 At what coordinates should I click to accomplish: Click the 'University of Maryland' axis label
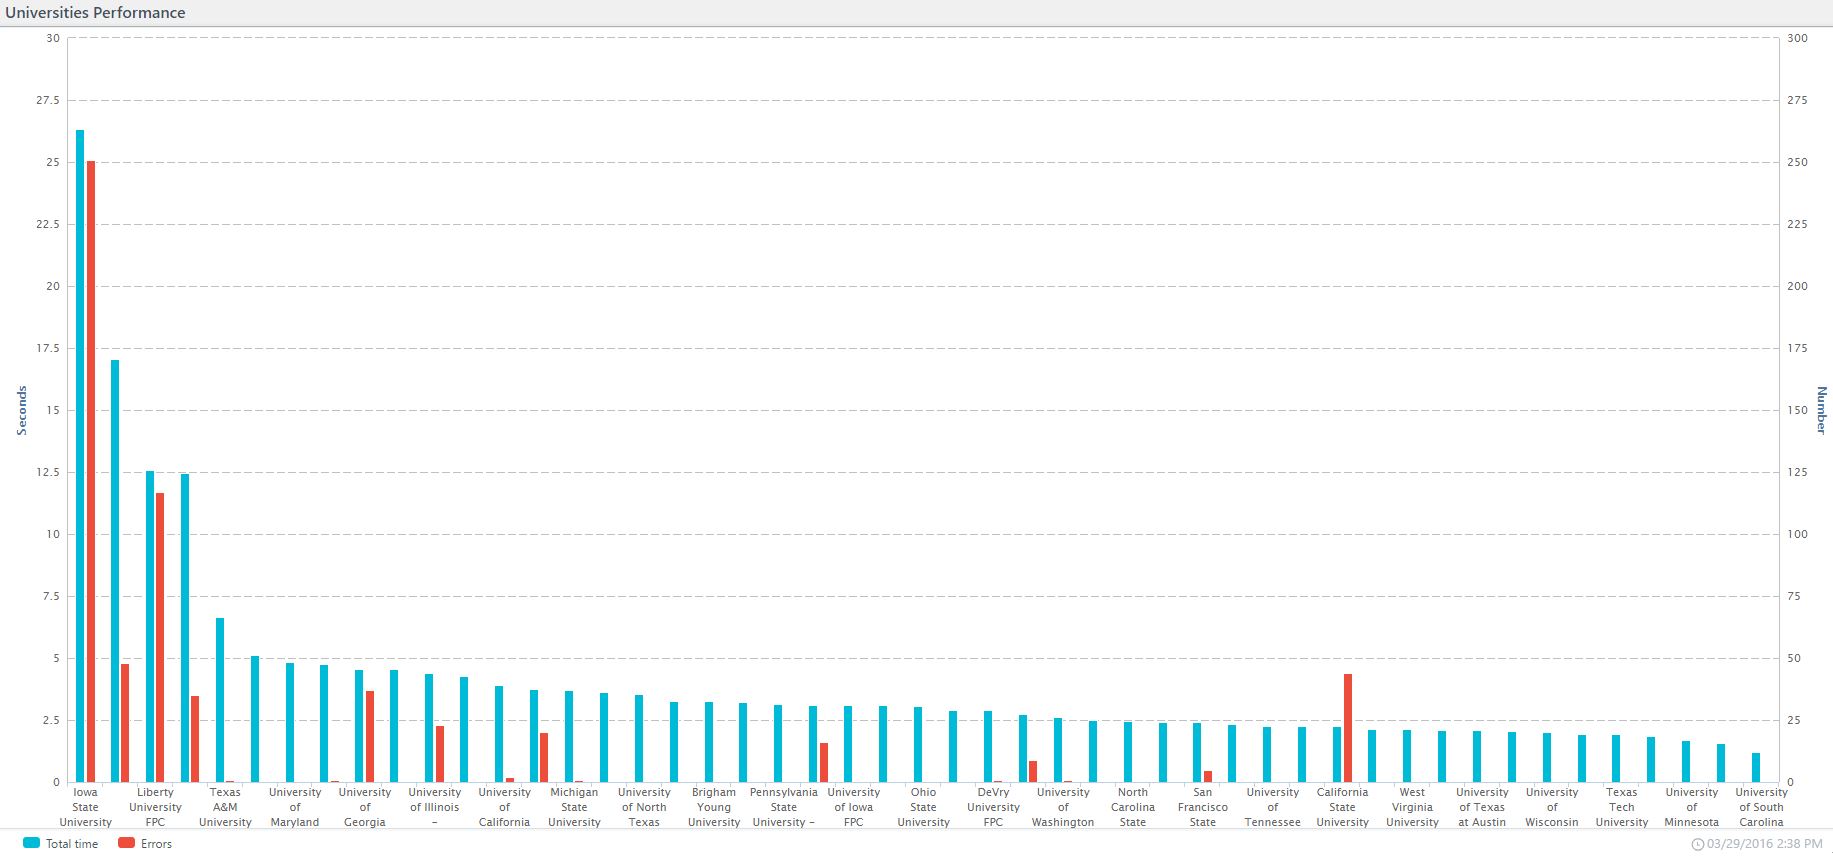(x=295, y=807)
